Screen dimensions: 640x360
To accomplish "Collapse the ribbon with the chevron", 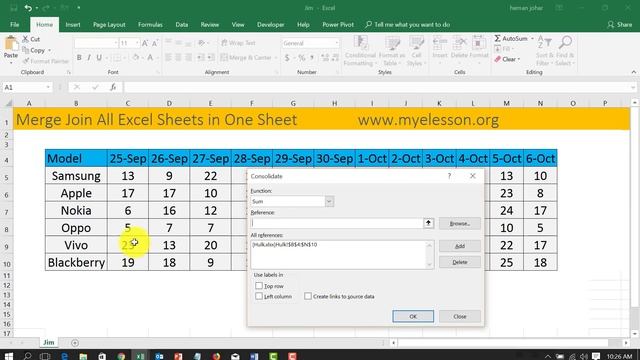I will [633, 72].
